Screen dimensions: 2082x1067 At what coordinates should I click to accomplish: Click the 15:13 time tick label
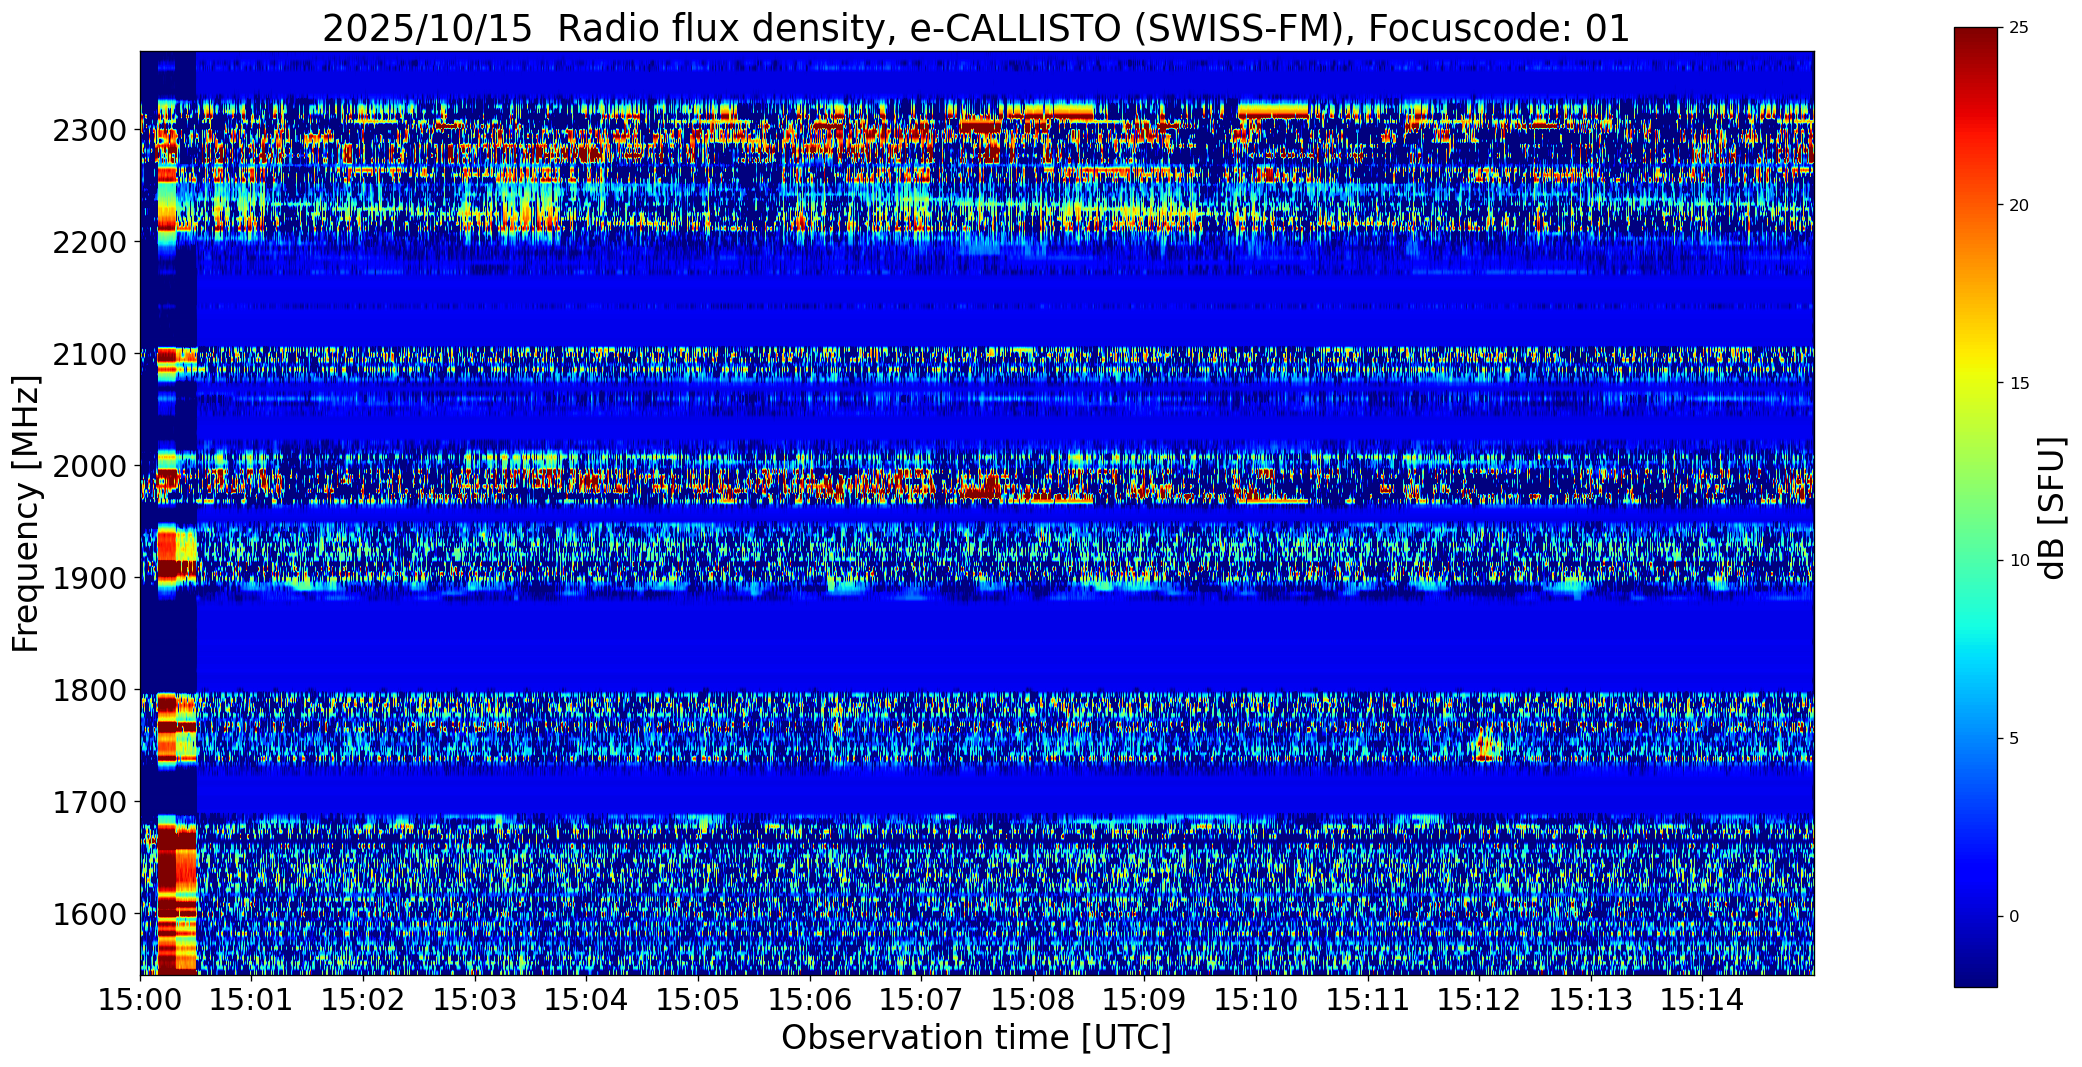pyautogui.click(x=1591, y=999)
